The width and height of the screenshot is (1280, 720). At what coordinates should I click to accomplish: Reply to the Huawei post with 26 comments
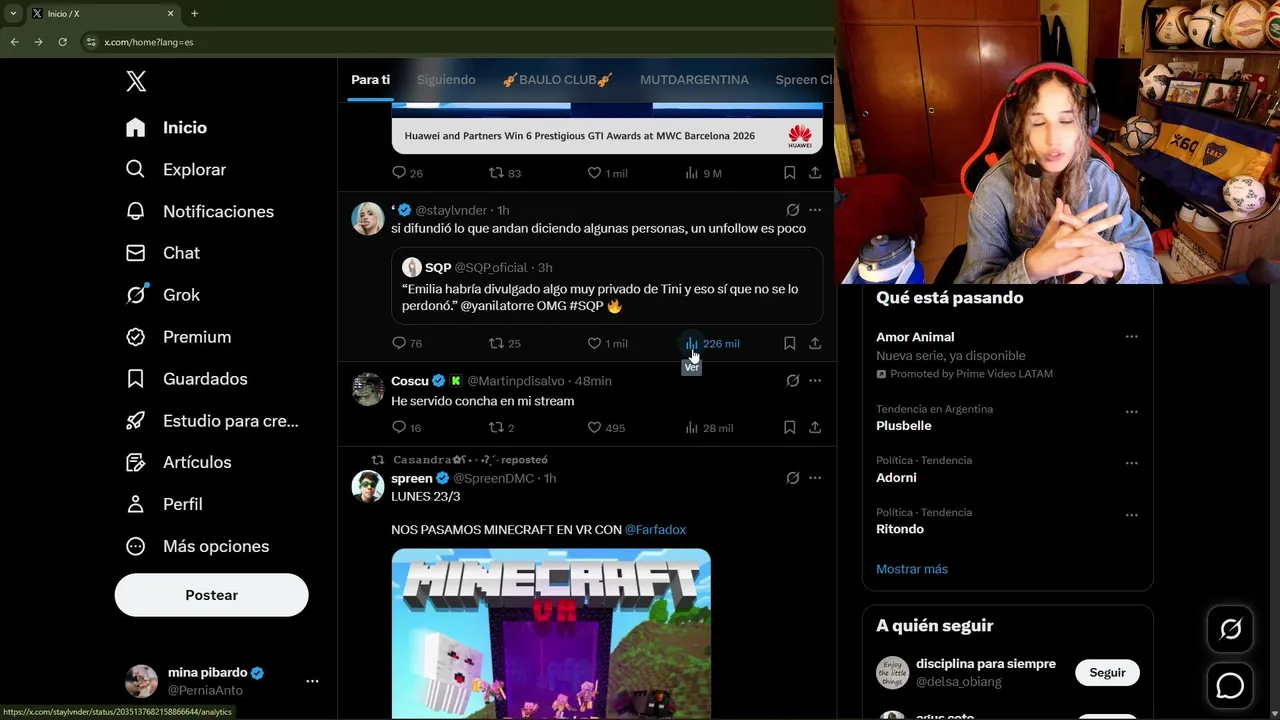[407, 173]
